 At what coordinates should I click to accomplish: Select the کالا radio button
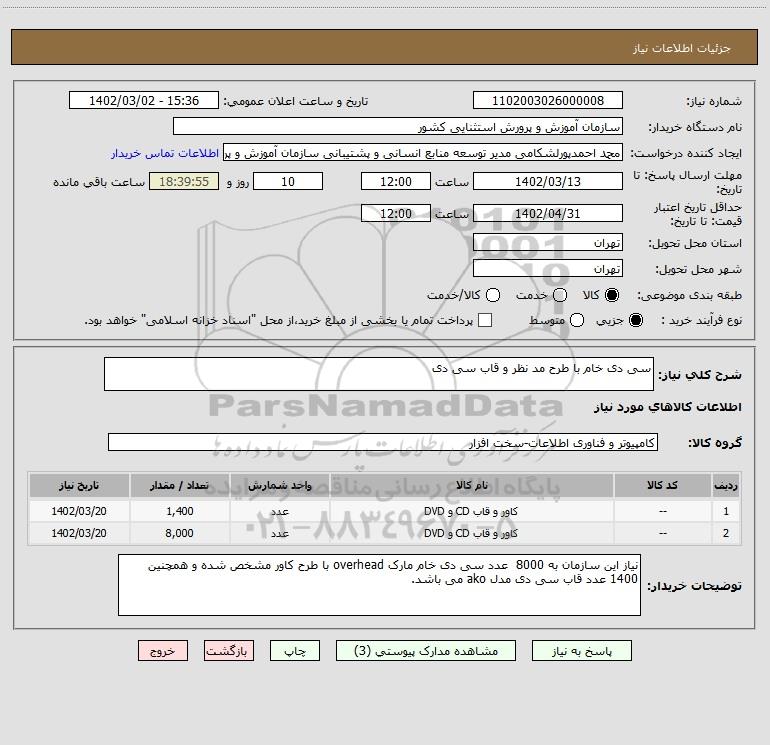click(x=612, y=295)
